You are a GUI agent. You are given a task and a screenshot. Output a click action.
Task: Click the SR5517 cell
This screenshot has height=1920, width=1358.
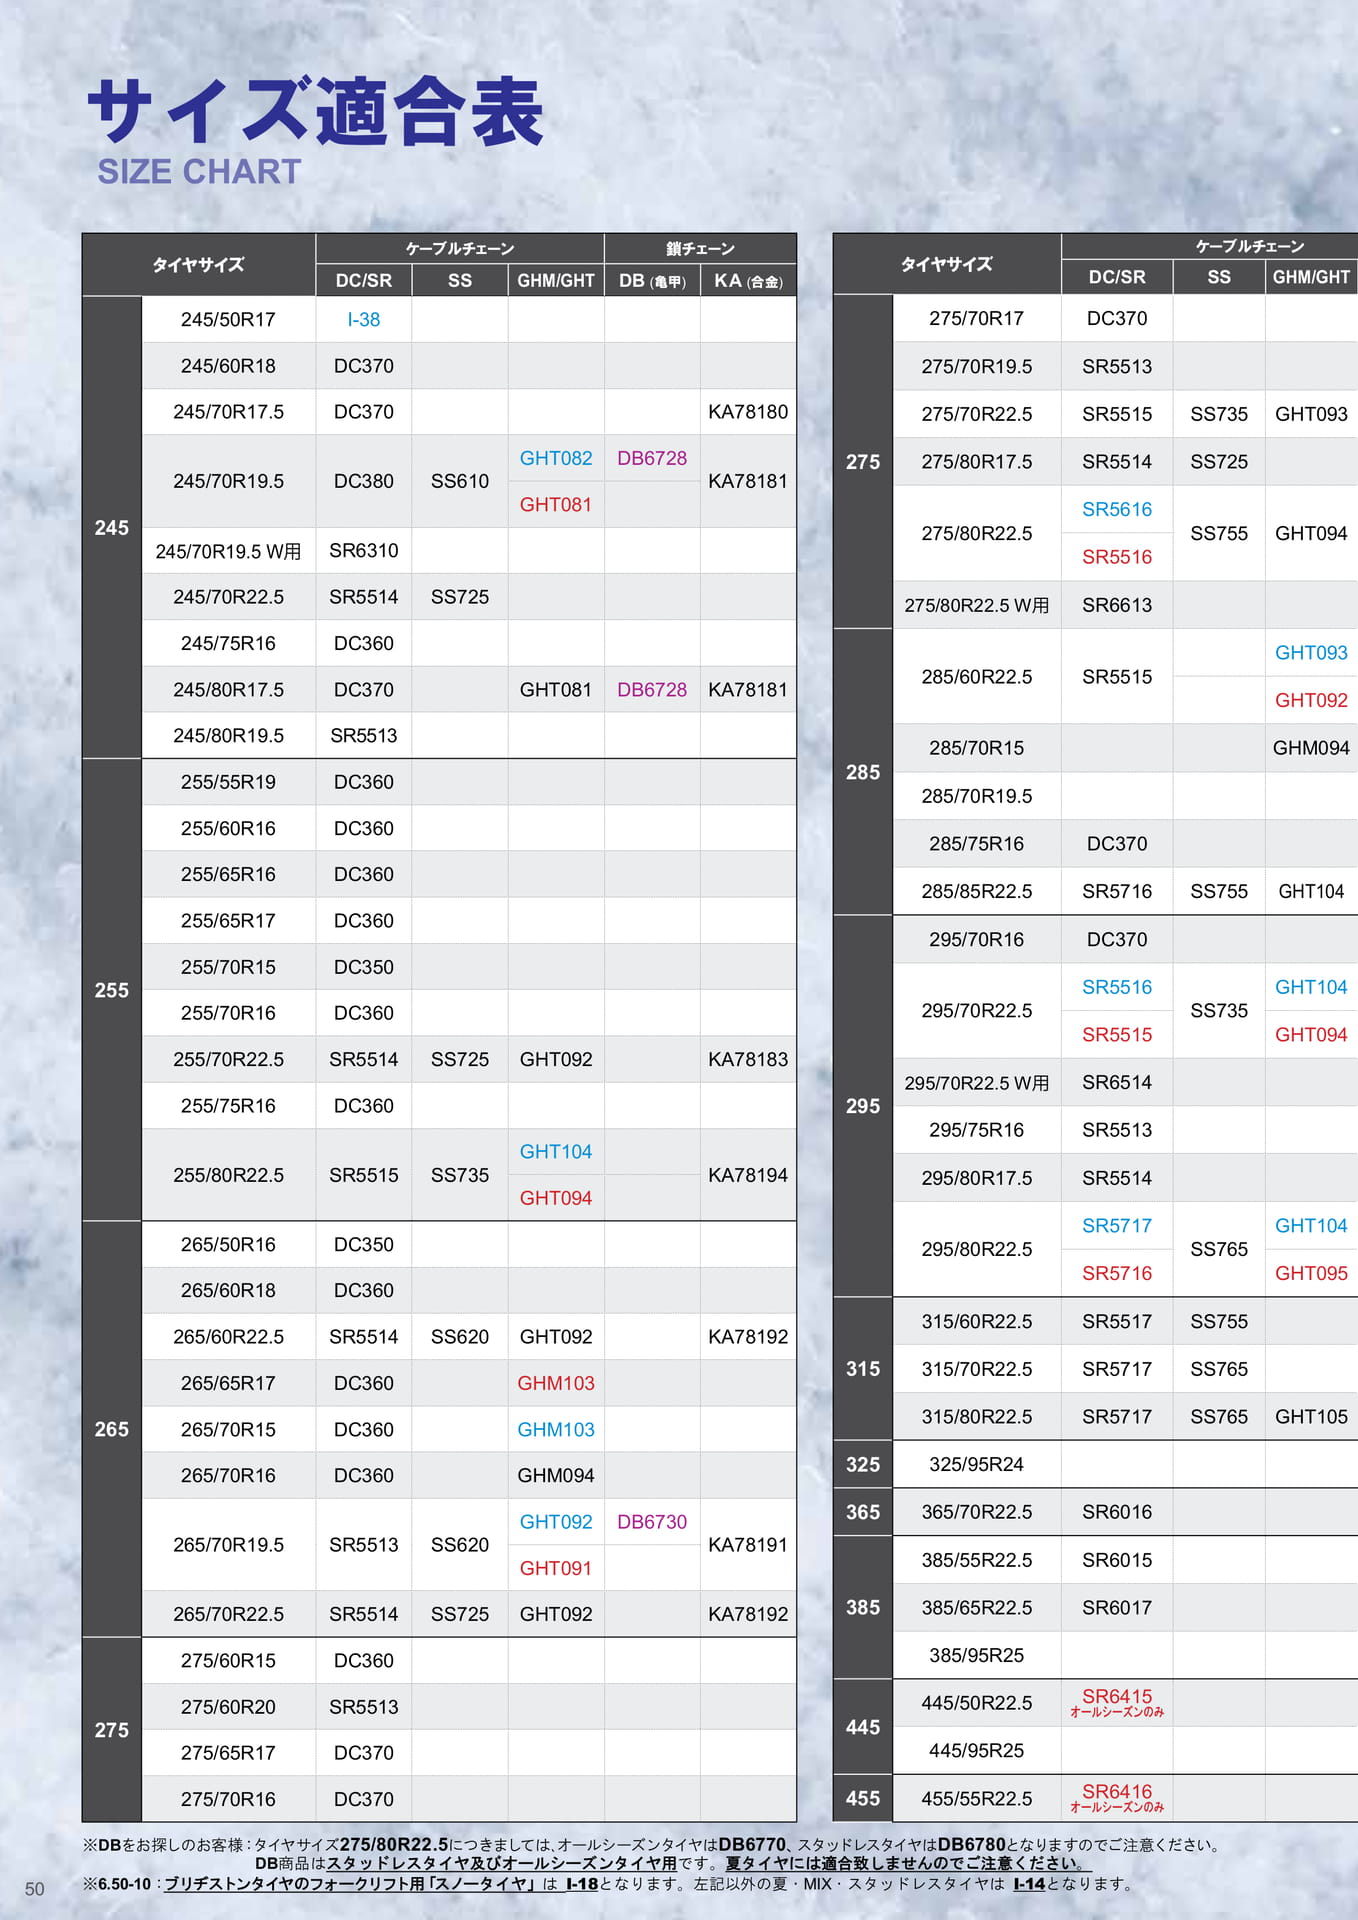1117,1321
